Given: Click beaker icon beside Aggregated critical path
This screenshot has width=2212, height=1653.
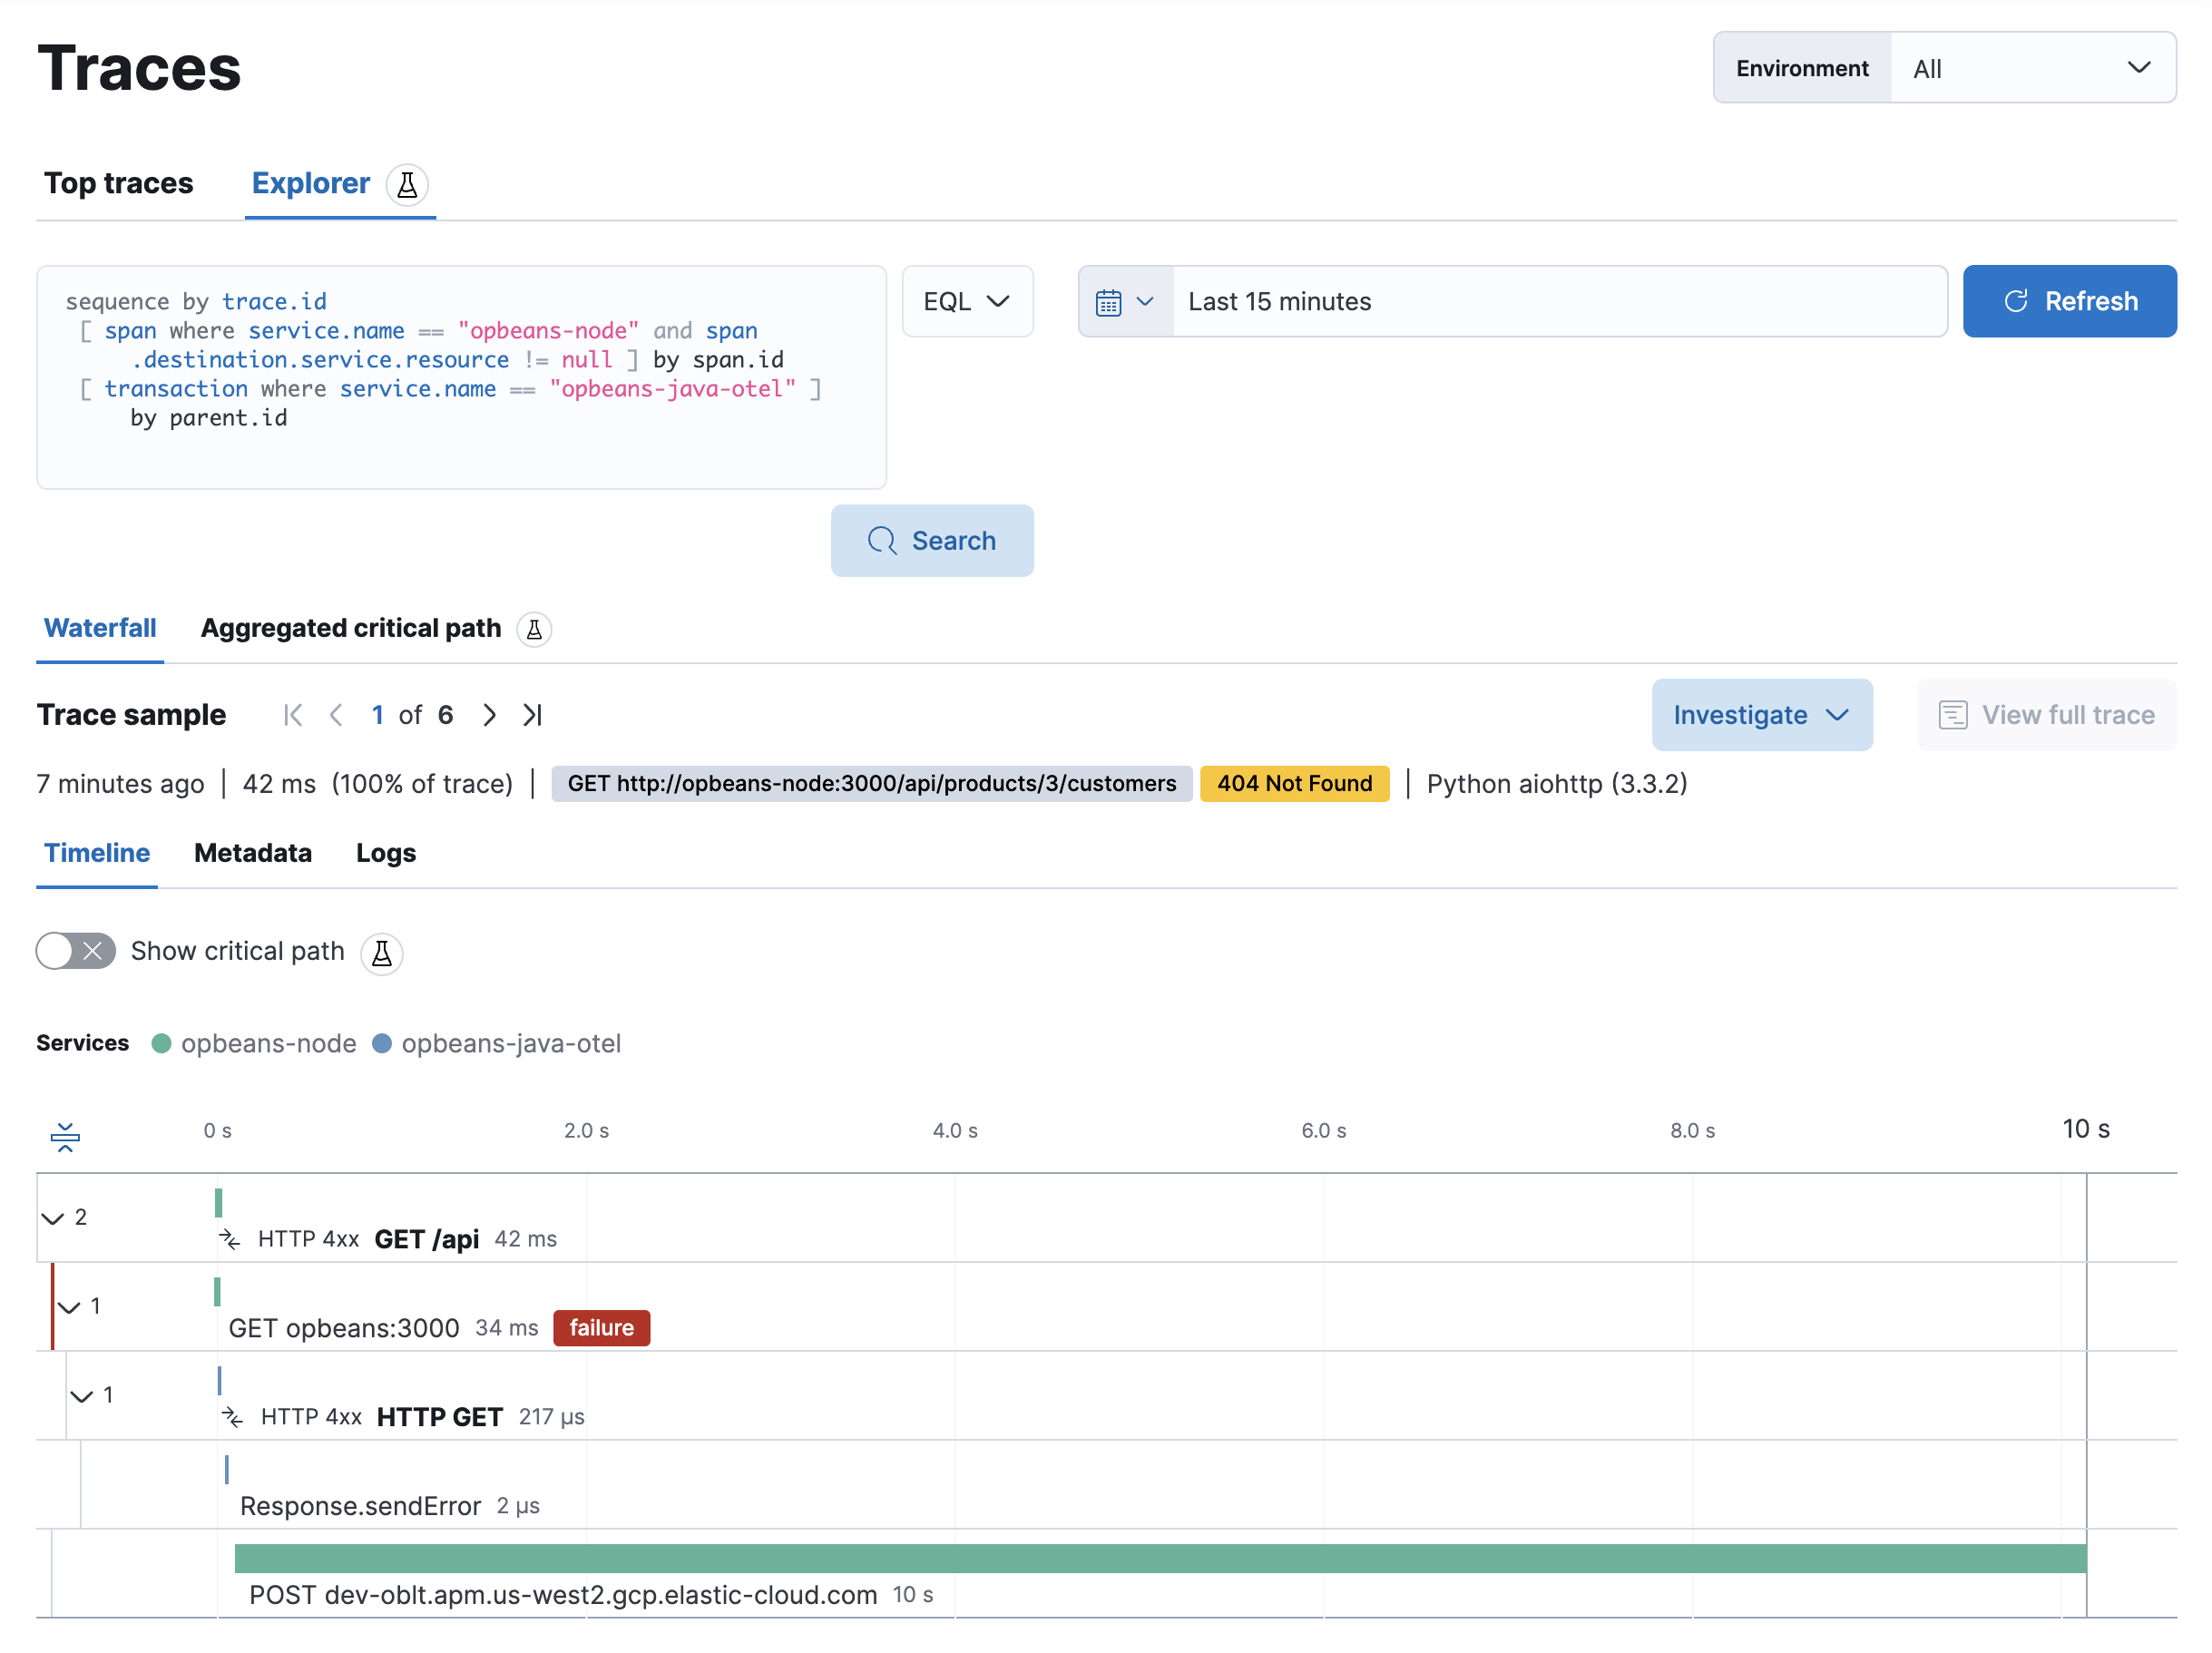Looking at the screenshot, I should (534, 629).
